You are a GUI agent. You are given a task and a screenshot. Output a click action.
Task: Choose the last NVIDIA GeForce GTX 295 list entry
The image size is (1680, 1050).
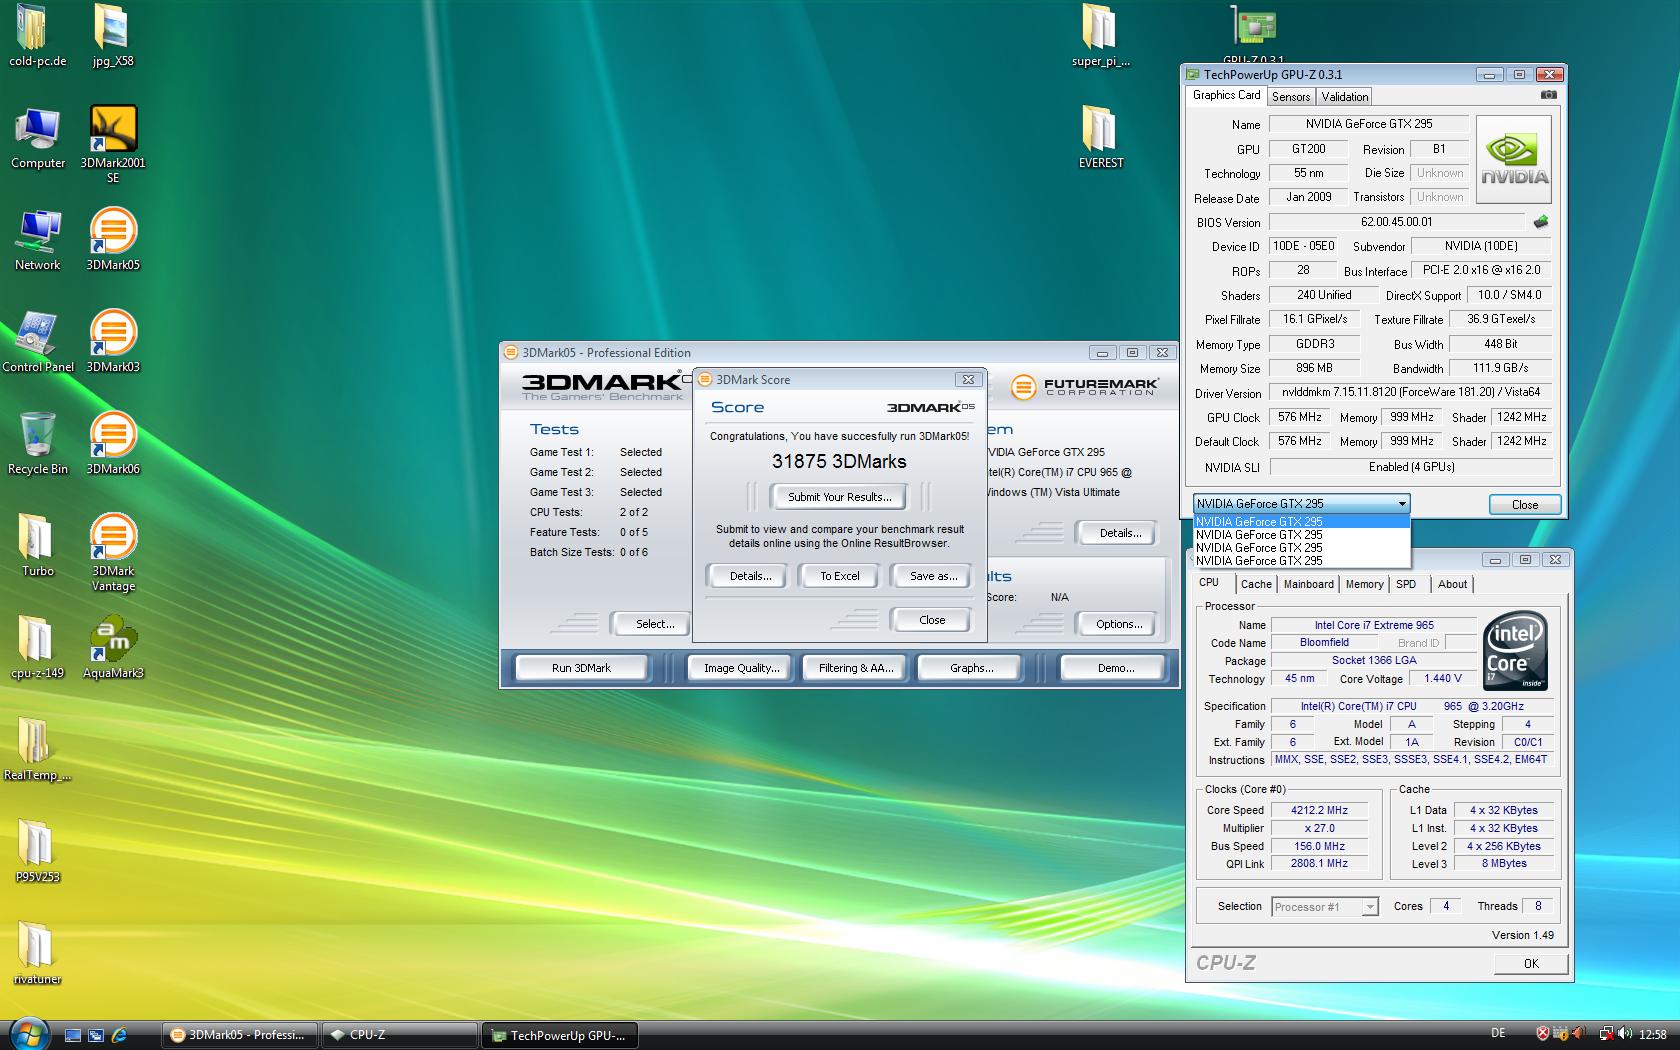tap(1302, 561)
